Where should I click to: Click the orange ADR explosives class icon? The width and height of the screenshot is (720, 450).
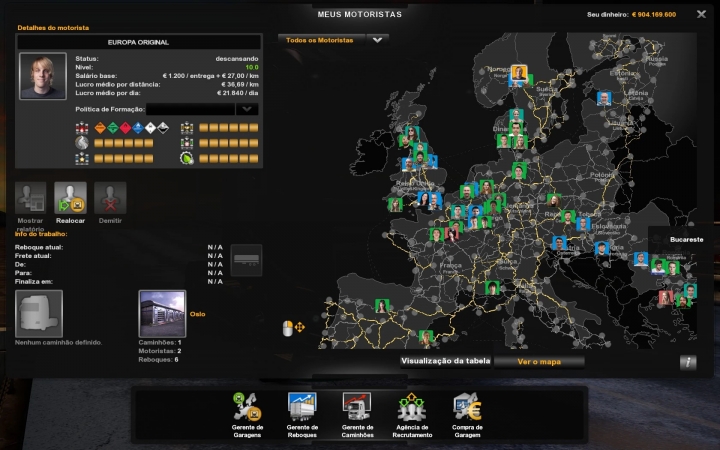tap(100, 128)
